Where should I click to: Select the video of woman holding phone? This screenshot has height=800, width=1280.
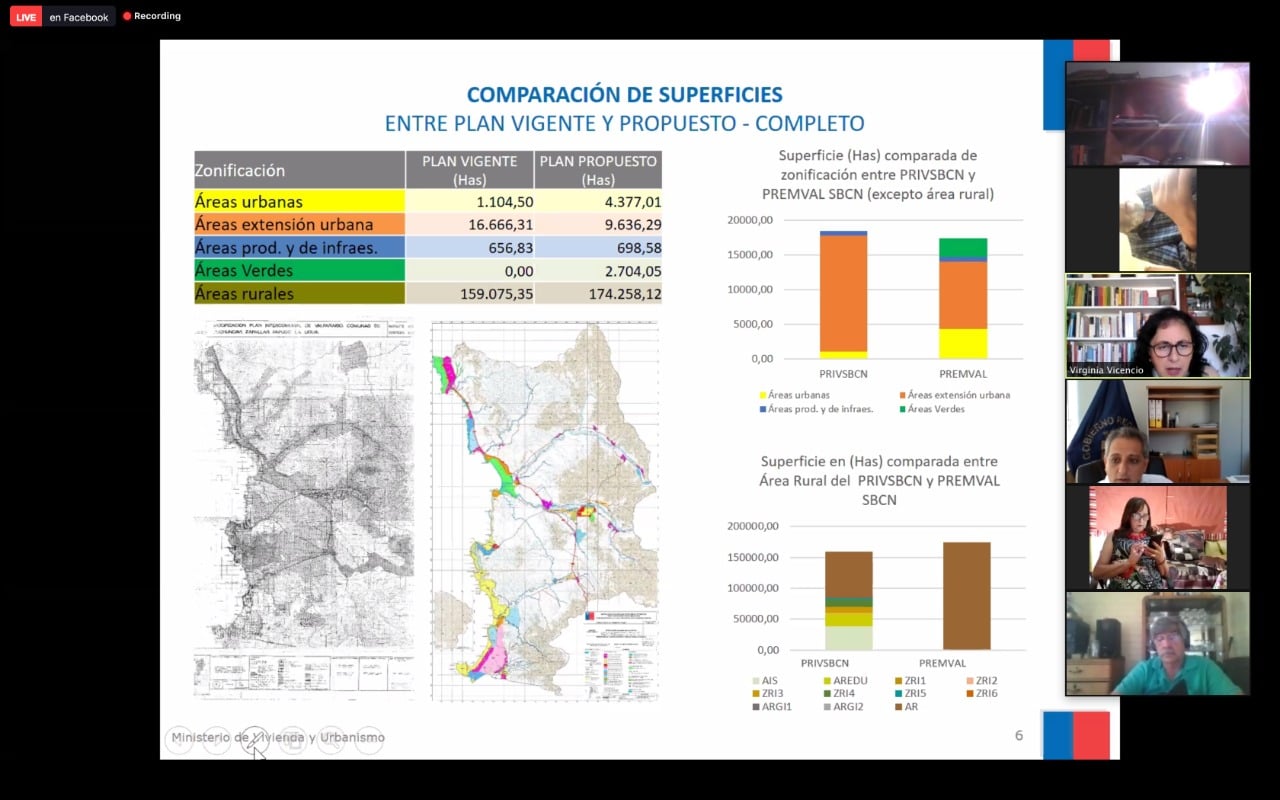pyautogui.click(x=1158, y=538)
